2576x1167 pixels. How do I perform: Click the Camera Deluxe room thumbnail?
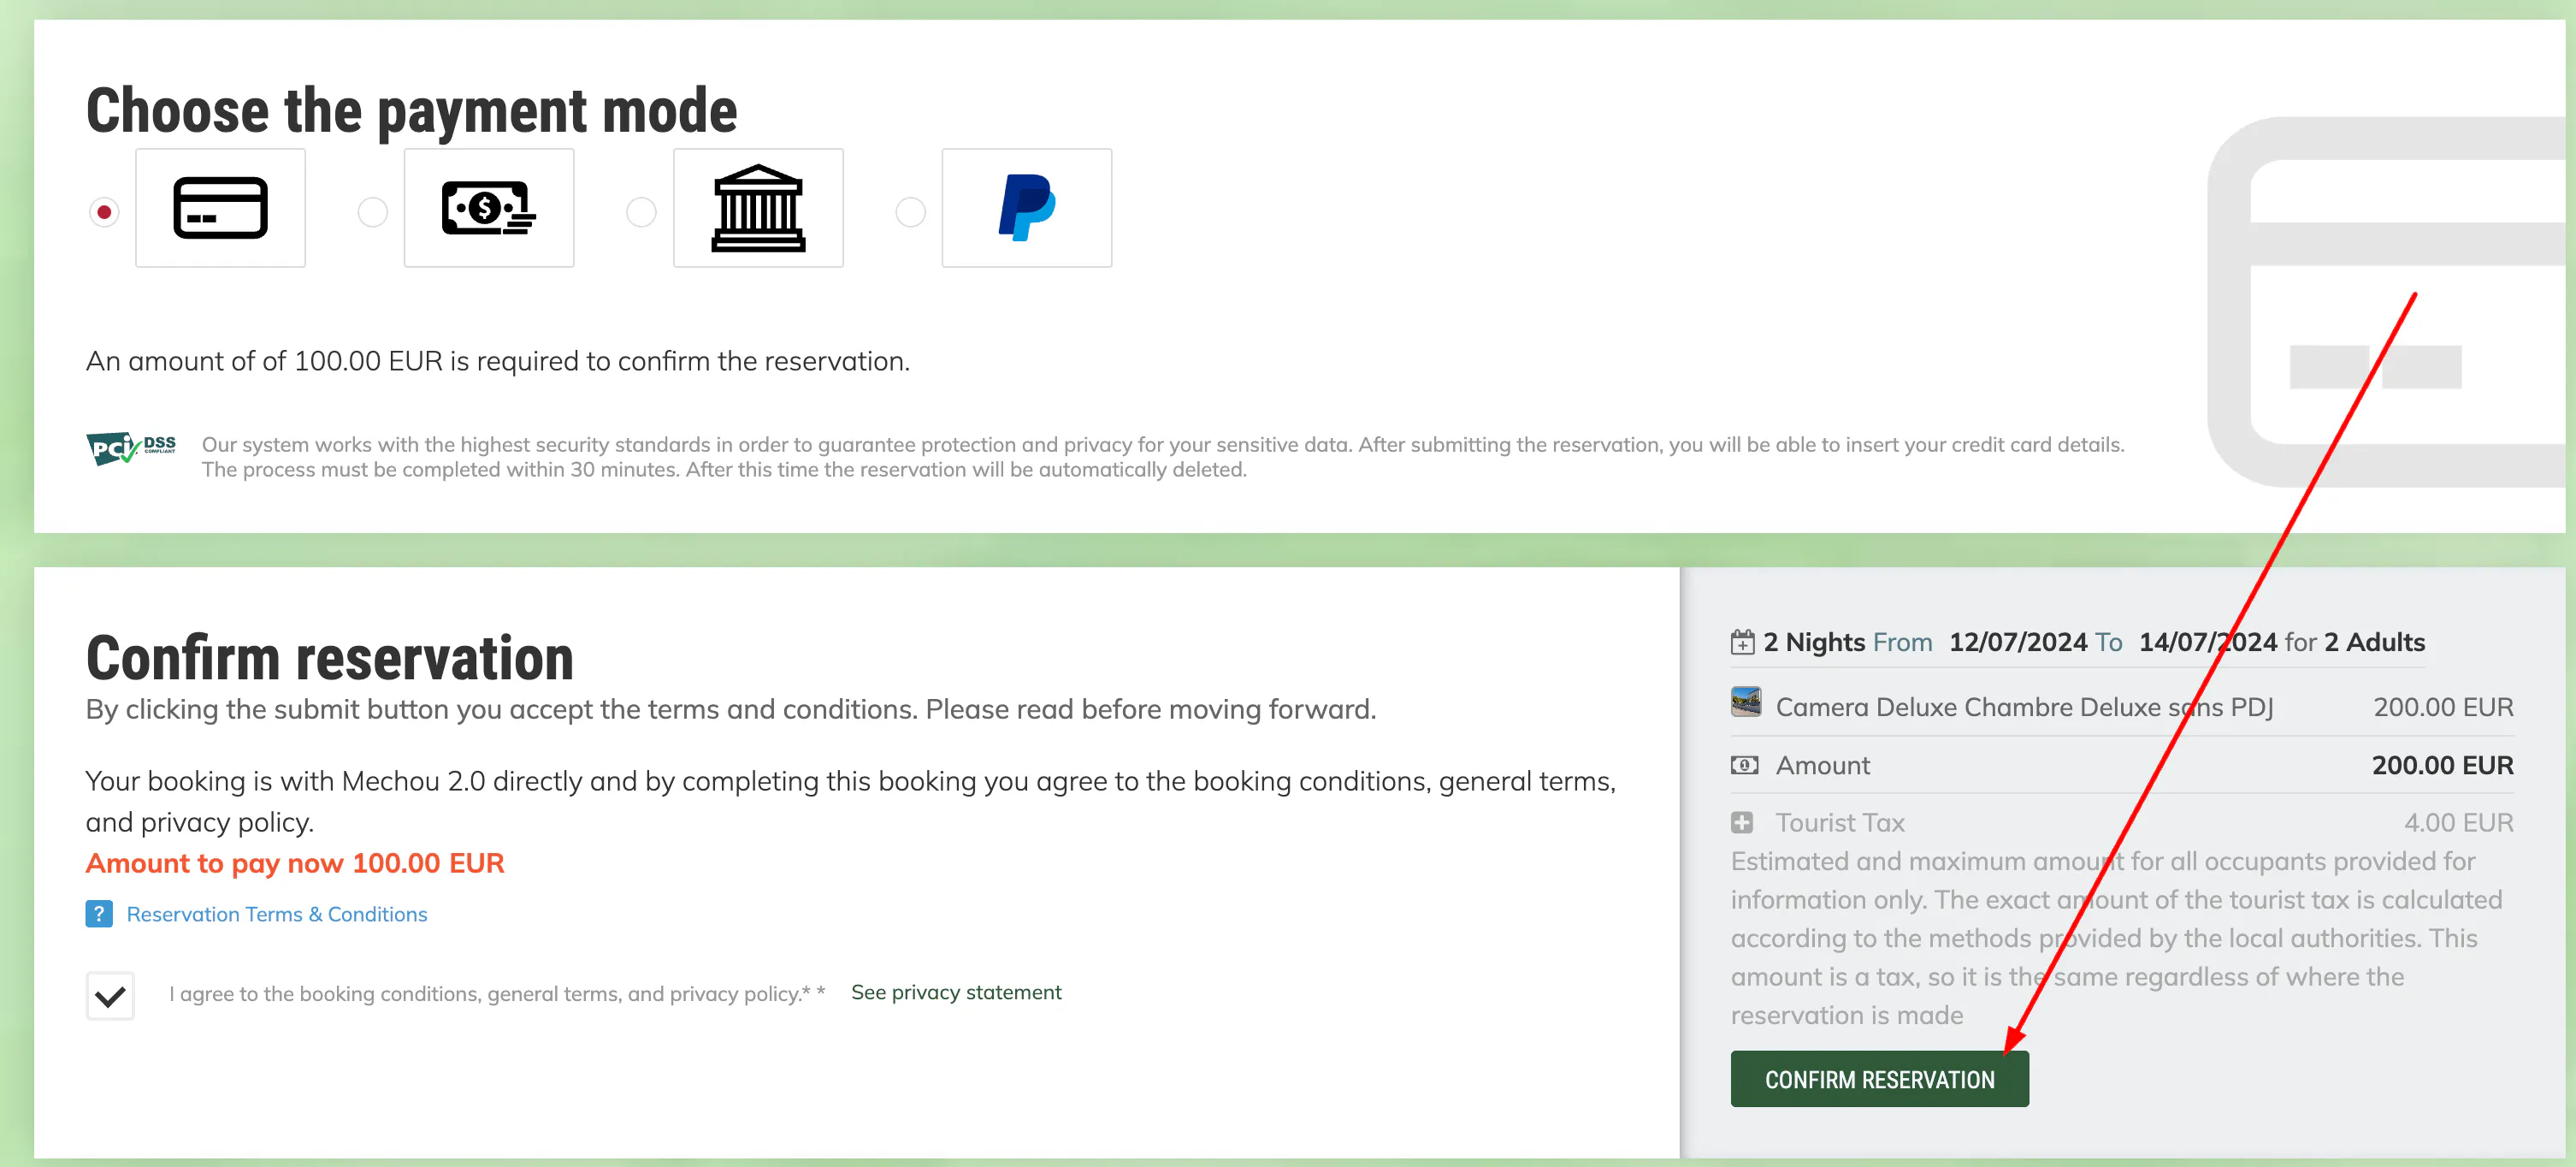1745,702
